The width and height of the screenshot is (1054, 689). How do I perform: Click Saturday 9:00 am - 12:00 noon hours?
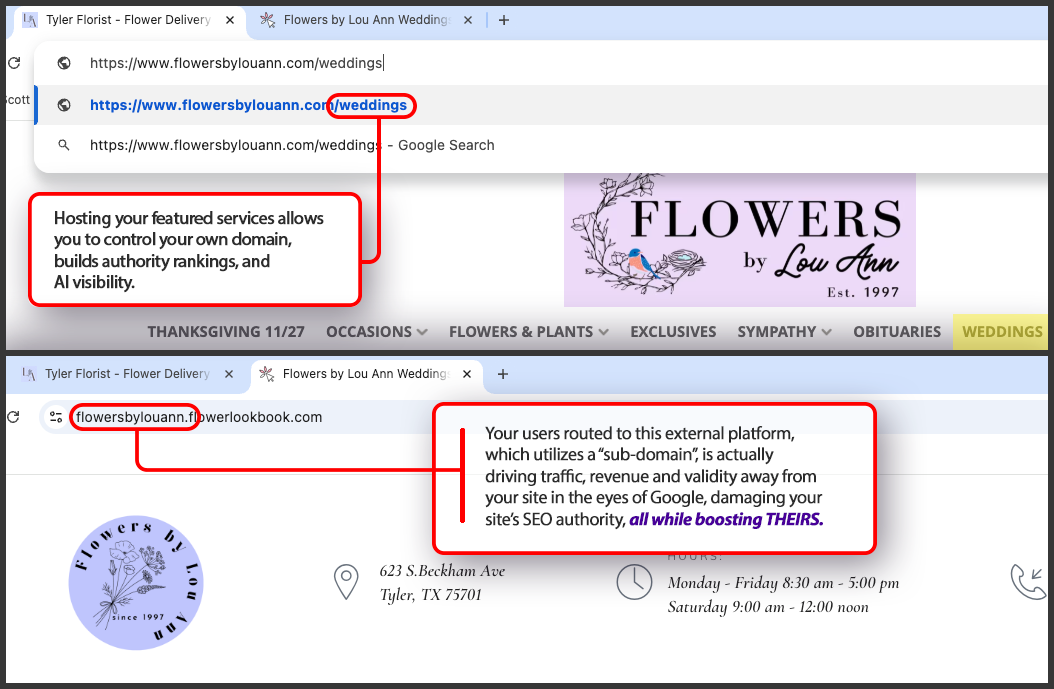pos(768,607)
